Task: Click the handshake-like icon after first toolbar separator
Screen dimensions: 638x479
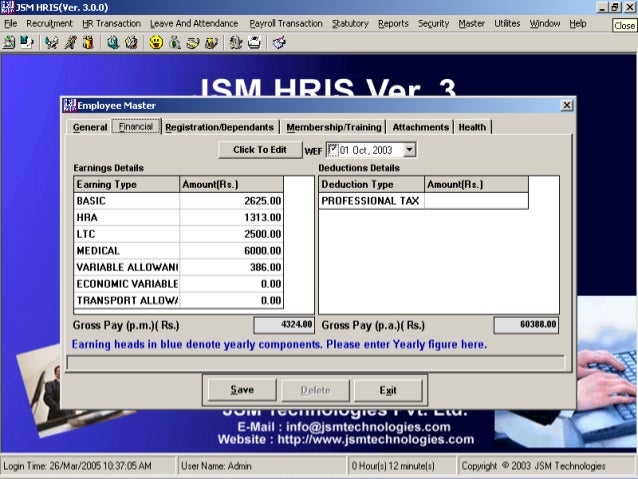Action: (x=52, y=42)
